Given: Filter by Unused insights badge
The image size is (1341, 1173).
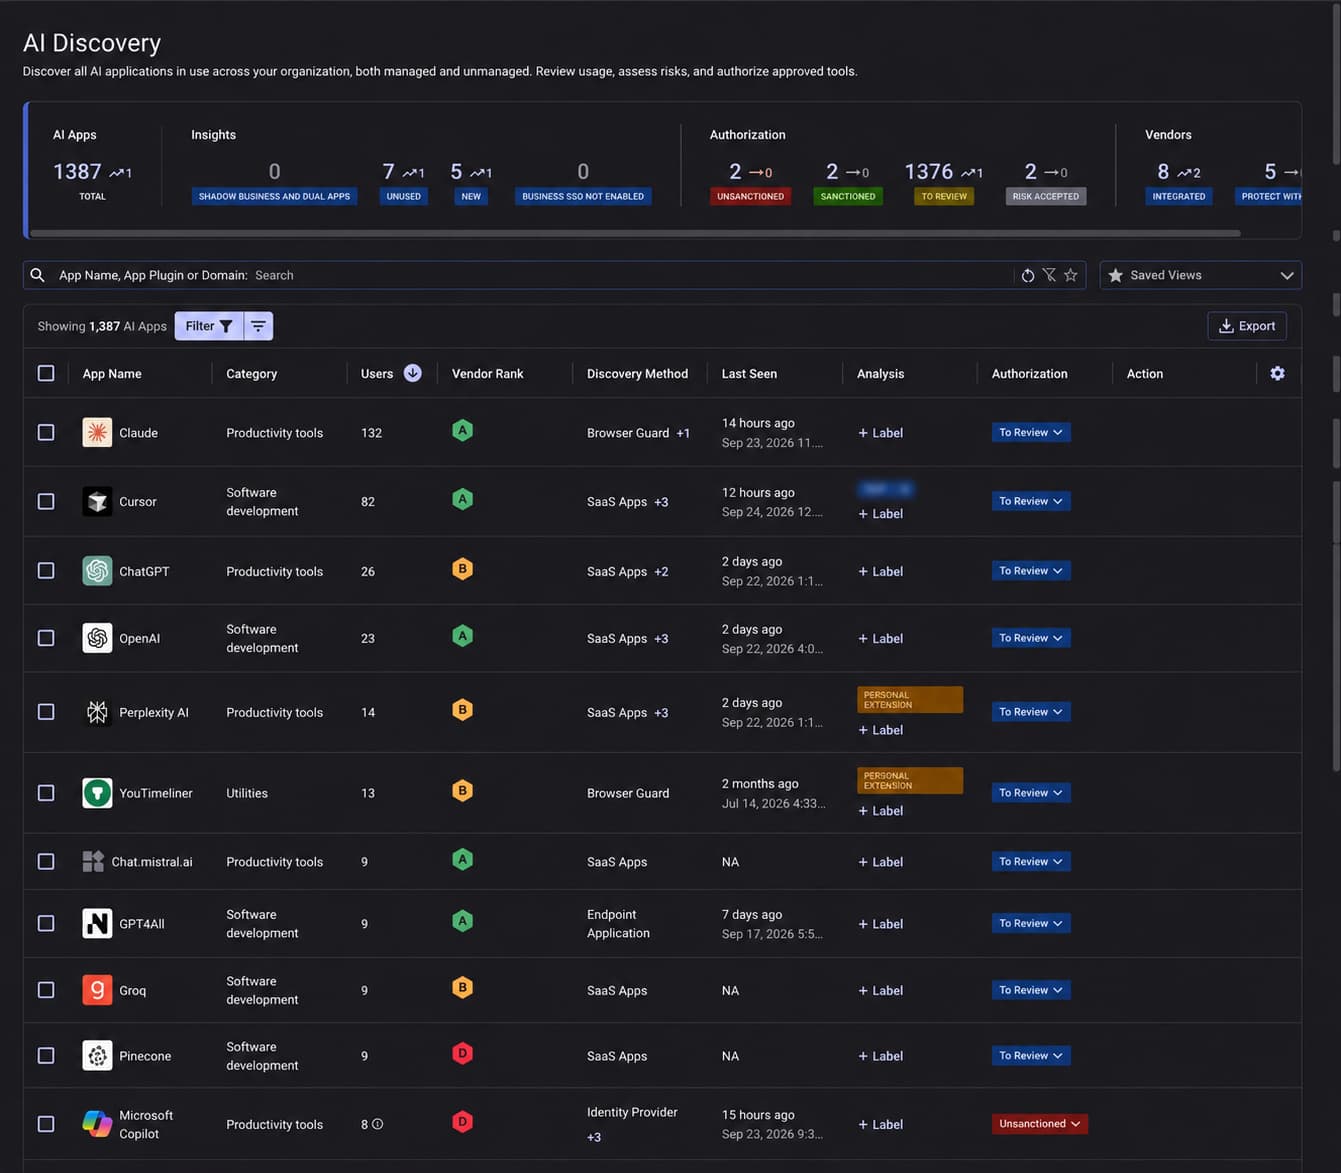Looking at the screenshot, I should (404, 196).
